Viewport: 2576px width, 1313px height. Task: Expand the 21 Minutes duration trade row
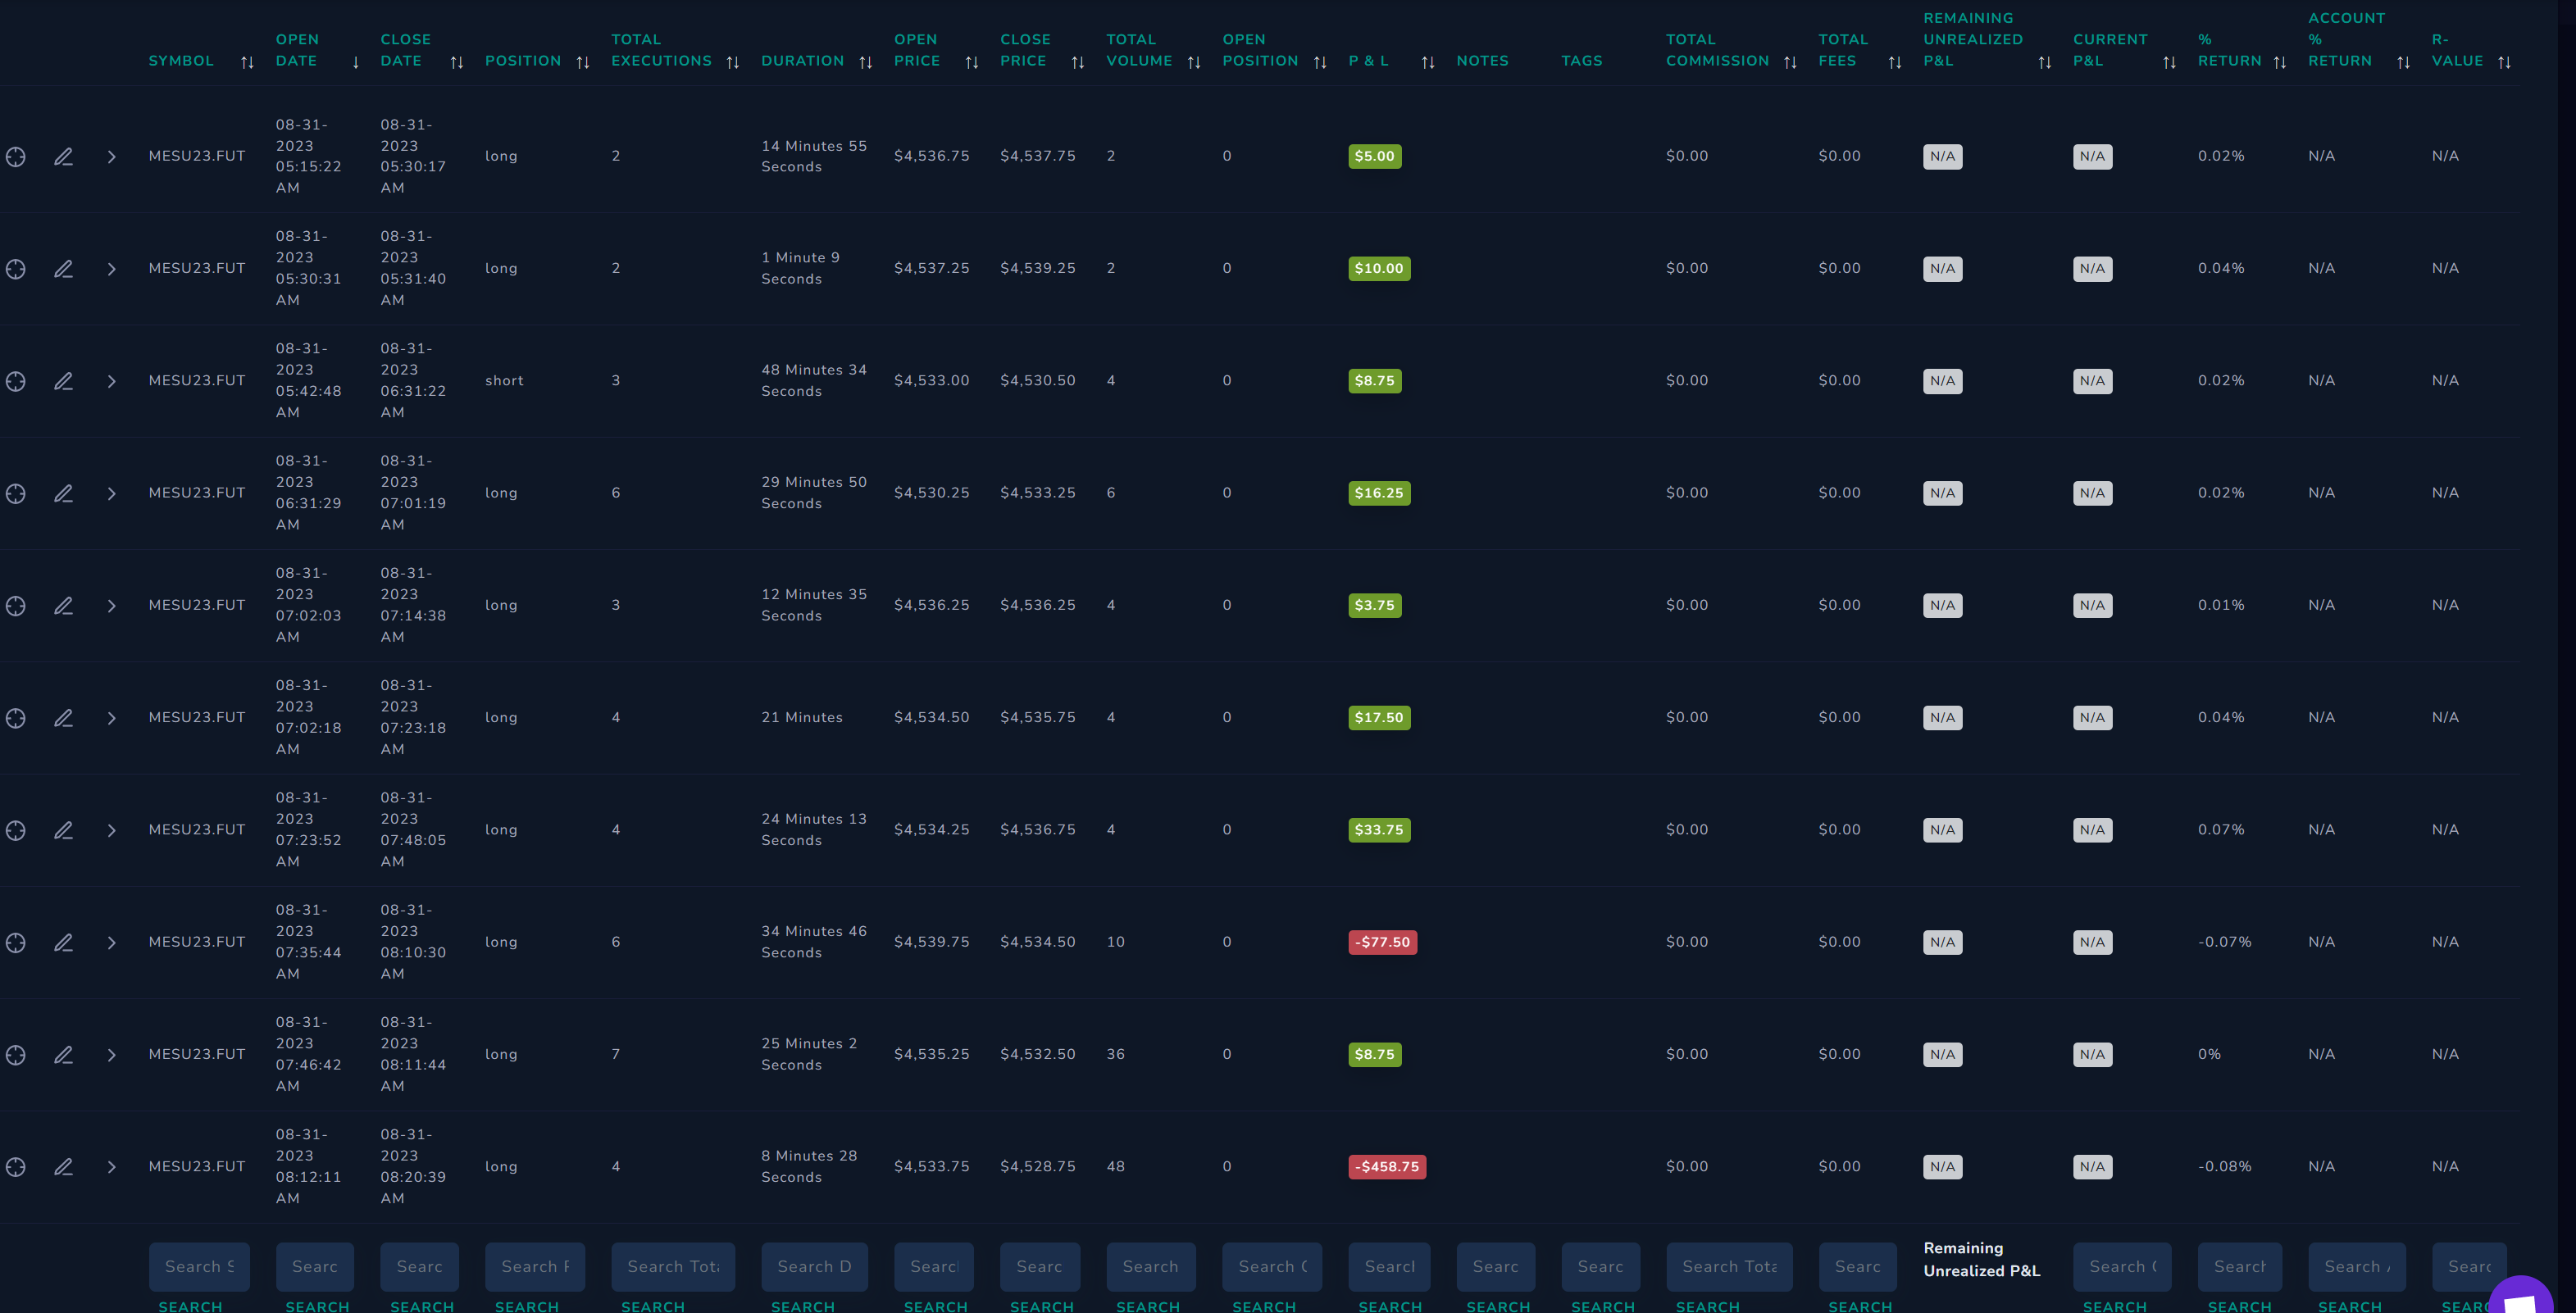pyautogui.click(x=111, y=718)
